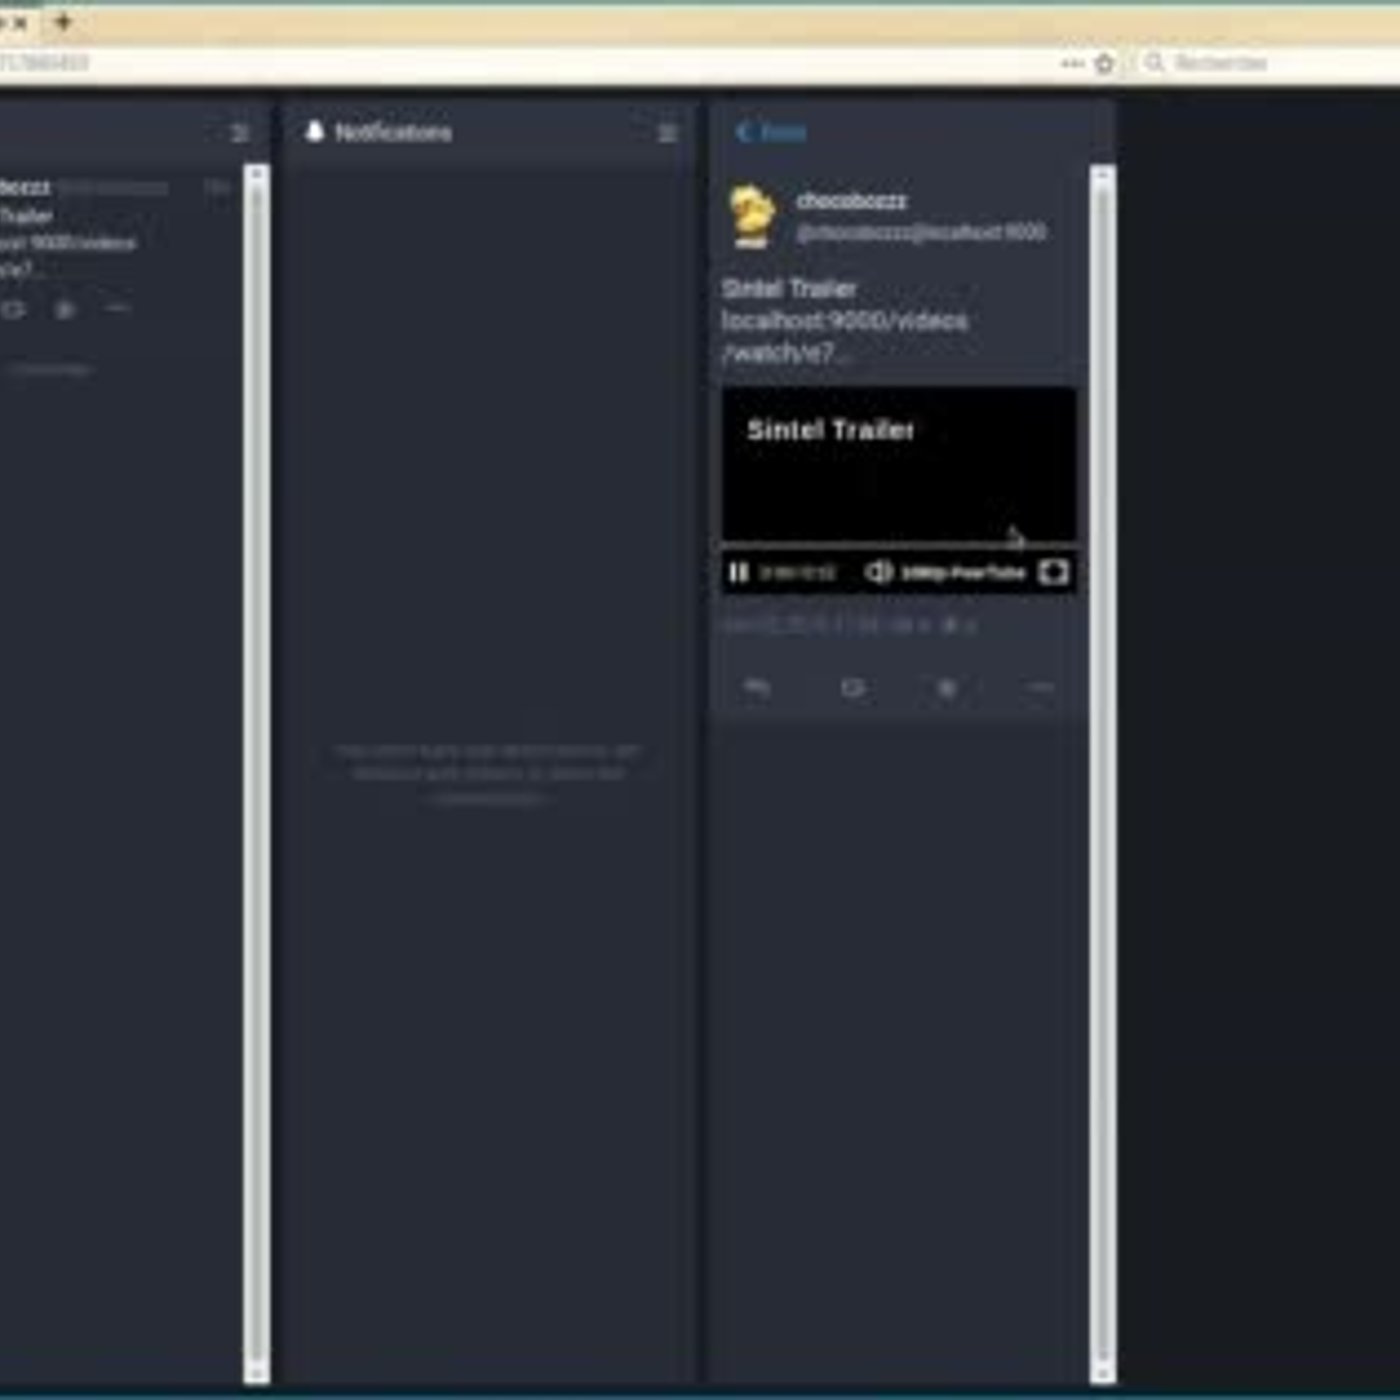
Task: Click the @chocobozzz@localhost:9000 handle
Action: coord(921,233)
